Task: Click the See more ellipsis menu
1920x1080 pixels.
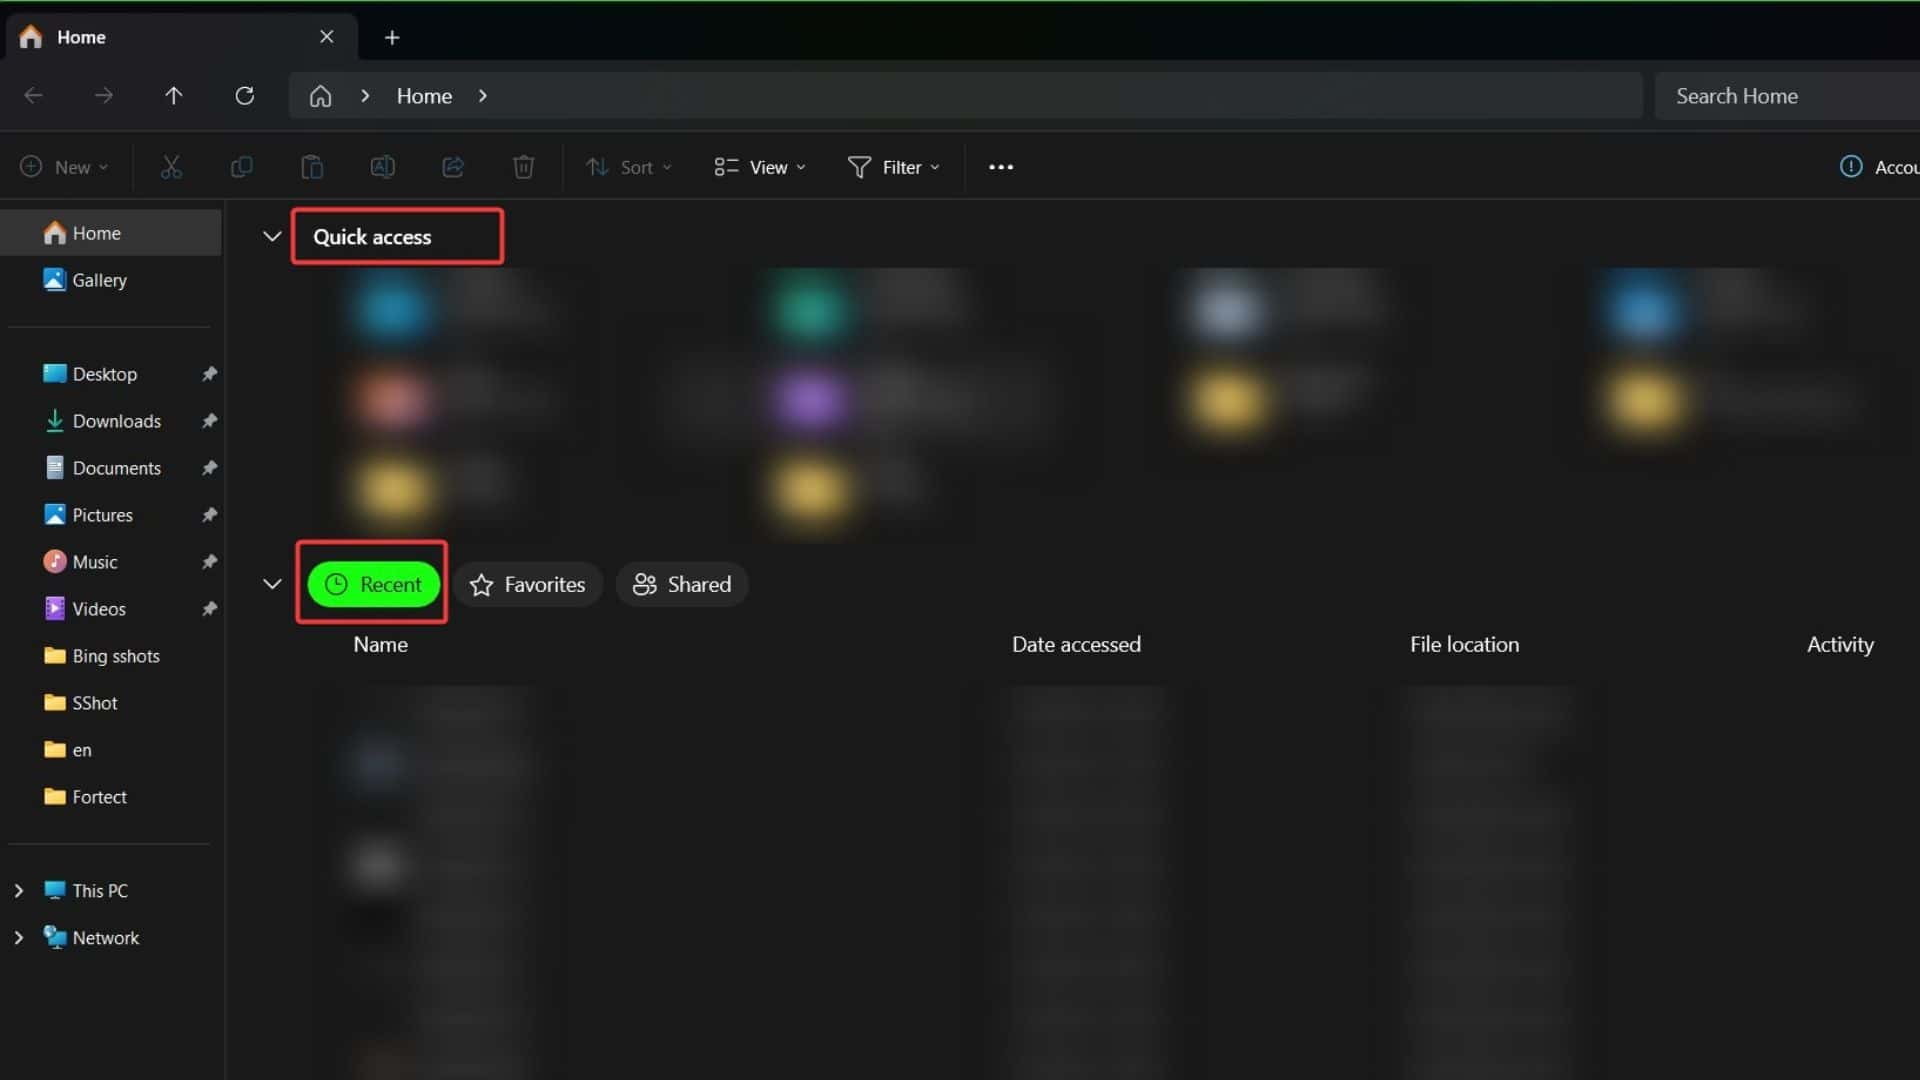Action: point(1000,166)
